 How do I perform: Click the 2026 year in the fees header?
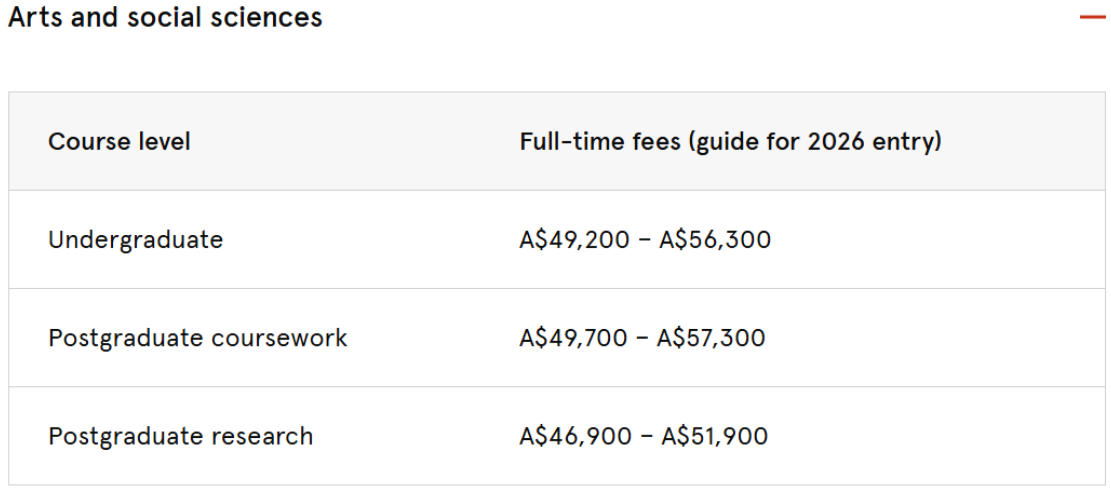pyautogui.click(x=836, y=142)
